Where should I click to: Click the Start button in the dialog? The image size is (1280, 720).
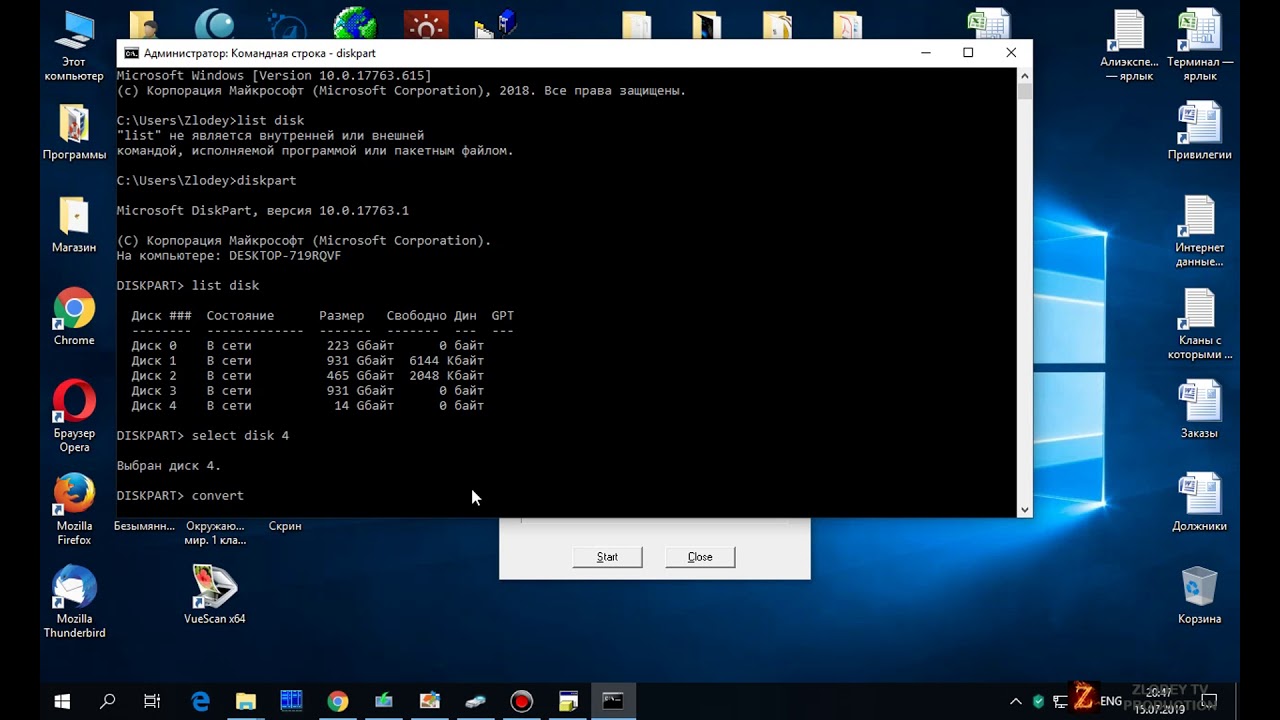607,557
